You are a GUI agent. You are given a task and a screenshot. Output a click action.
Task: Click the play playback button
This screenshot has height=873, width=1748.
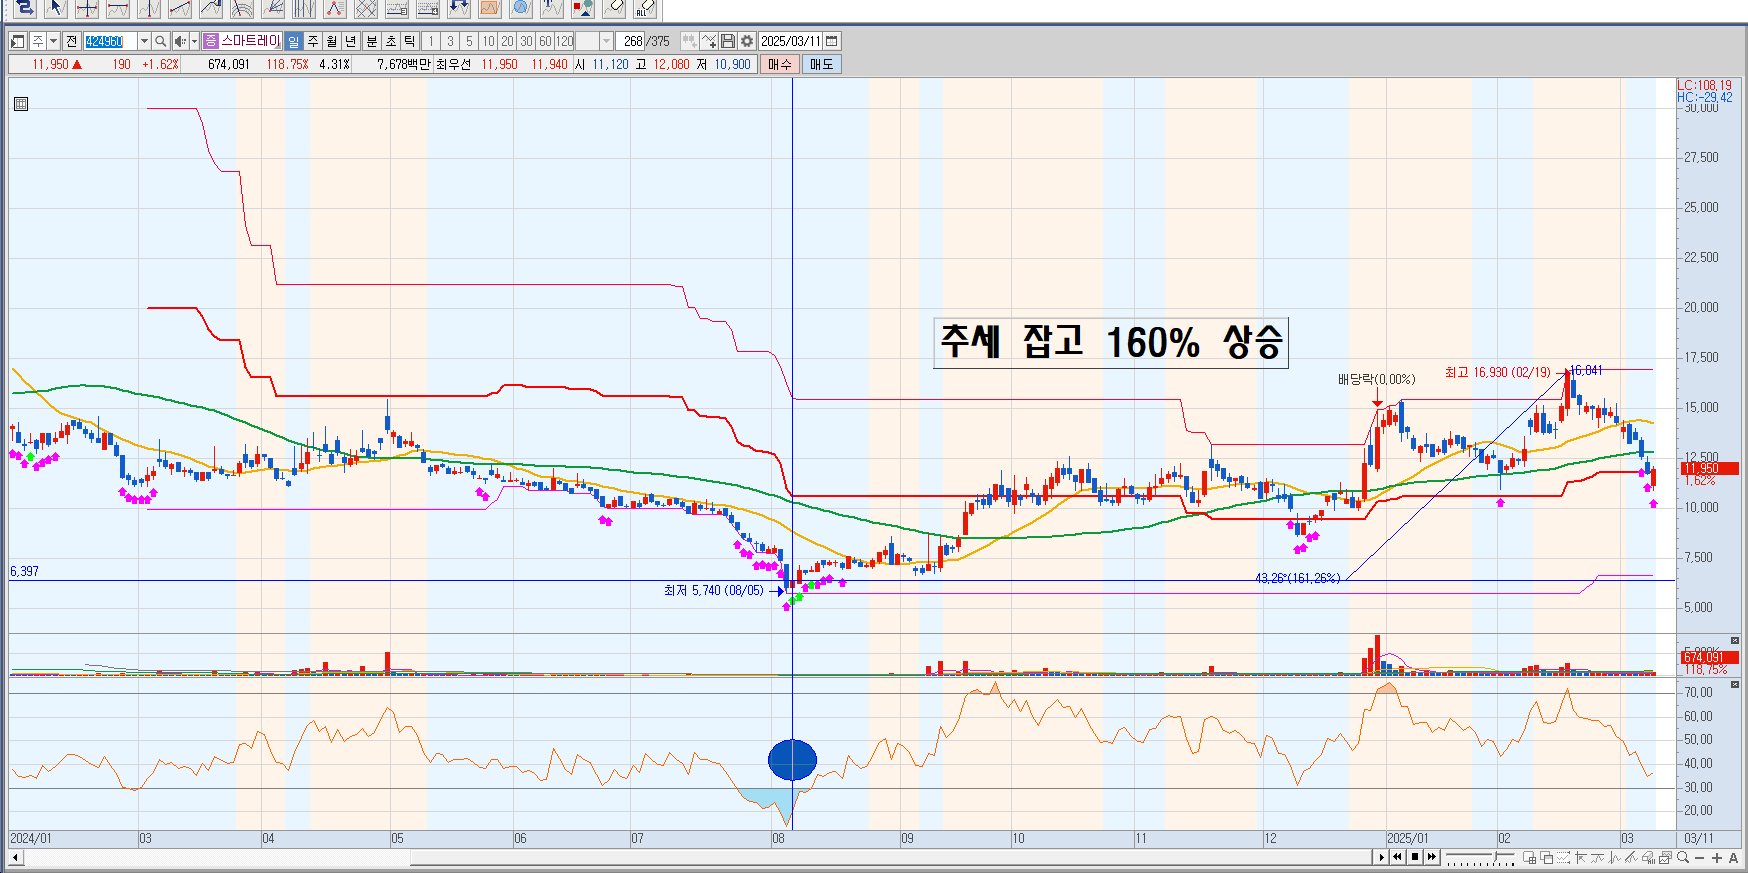pos(1381,857)
